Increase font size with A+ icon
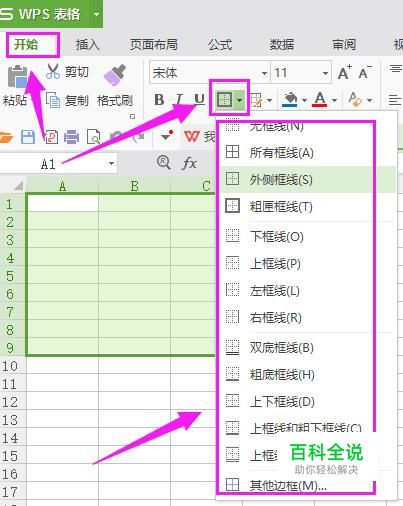This screenshot has width=403, height=506. (x=344, y=72)
